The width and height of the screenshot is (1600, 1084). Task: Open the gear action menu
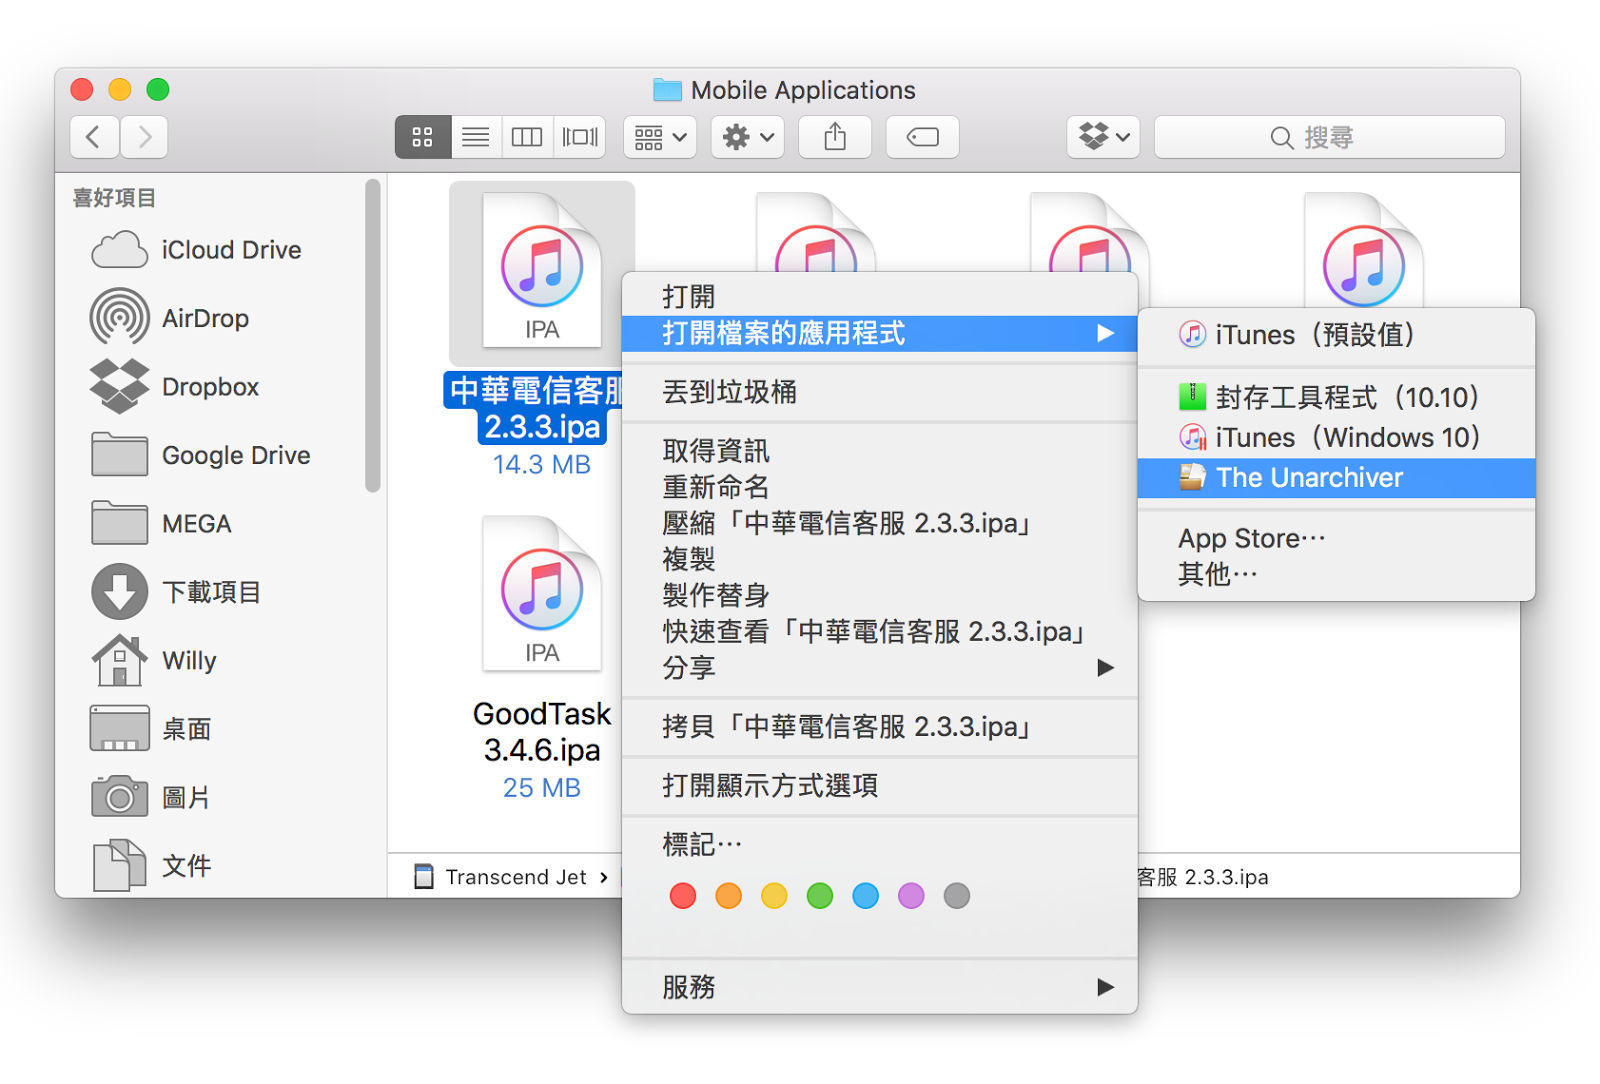[748, 137]
